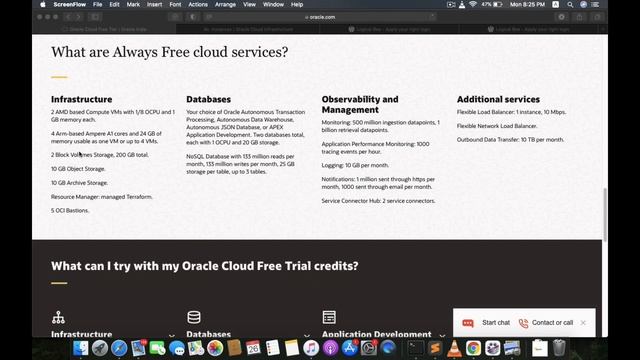The width and height of the screenshot is (640, 360).
Task: Expand Application Development section chevron
Action: 442,336
